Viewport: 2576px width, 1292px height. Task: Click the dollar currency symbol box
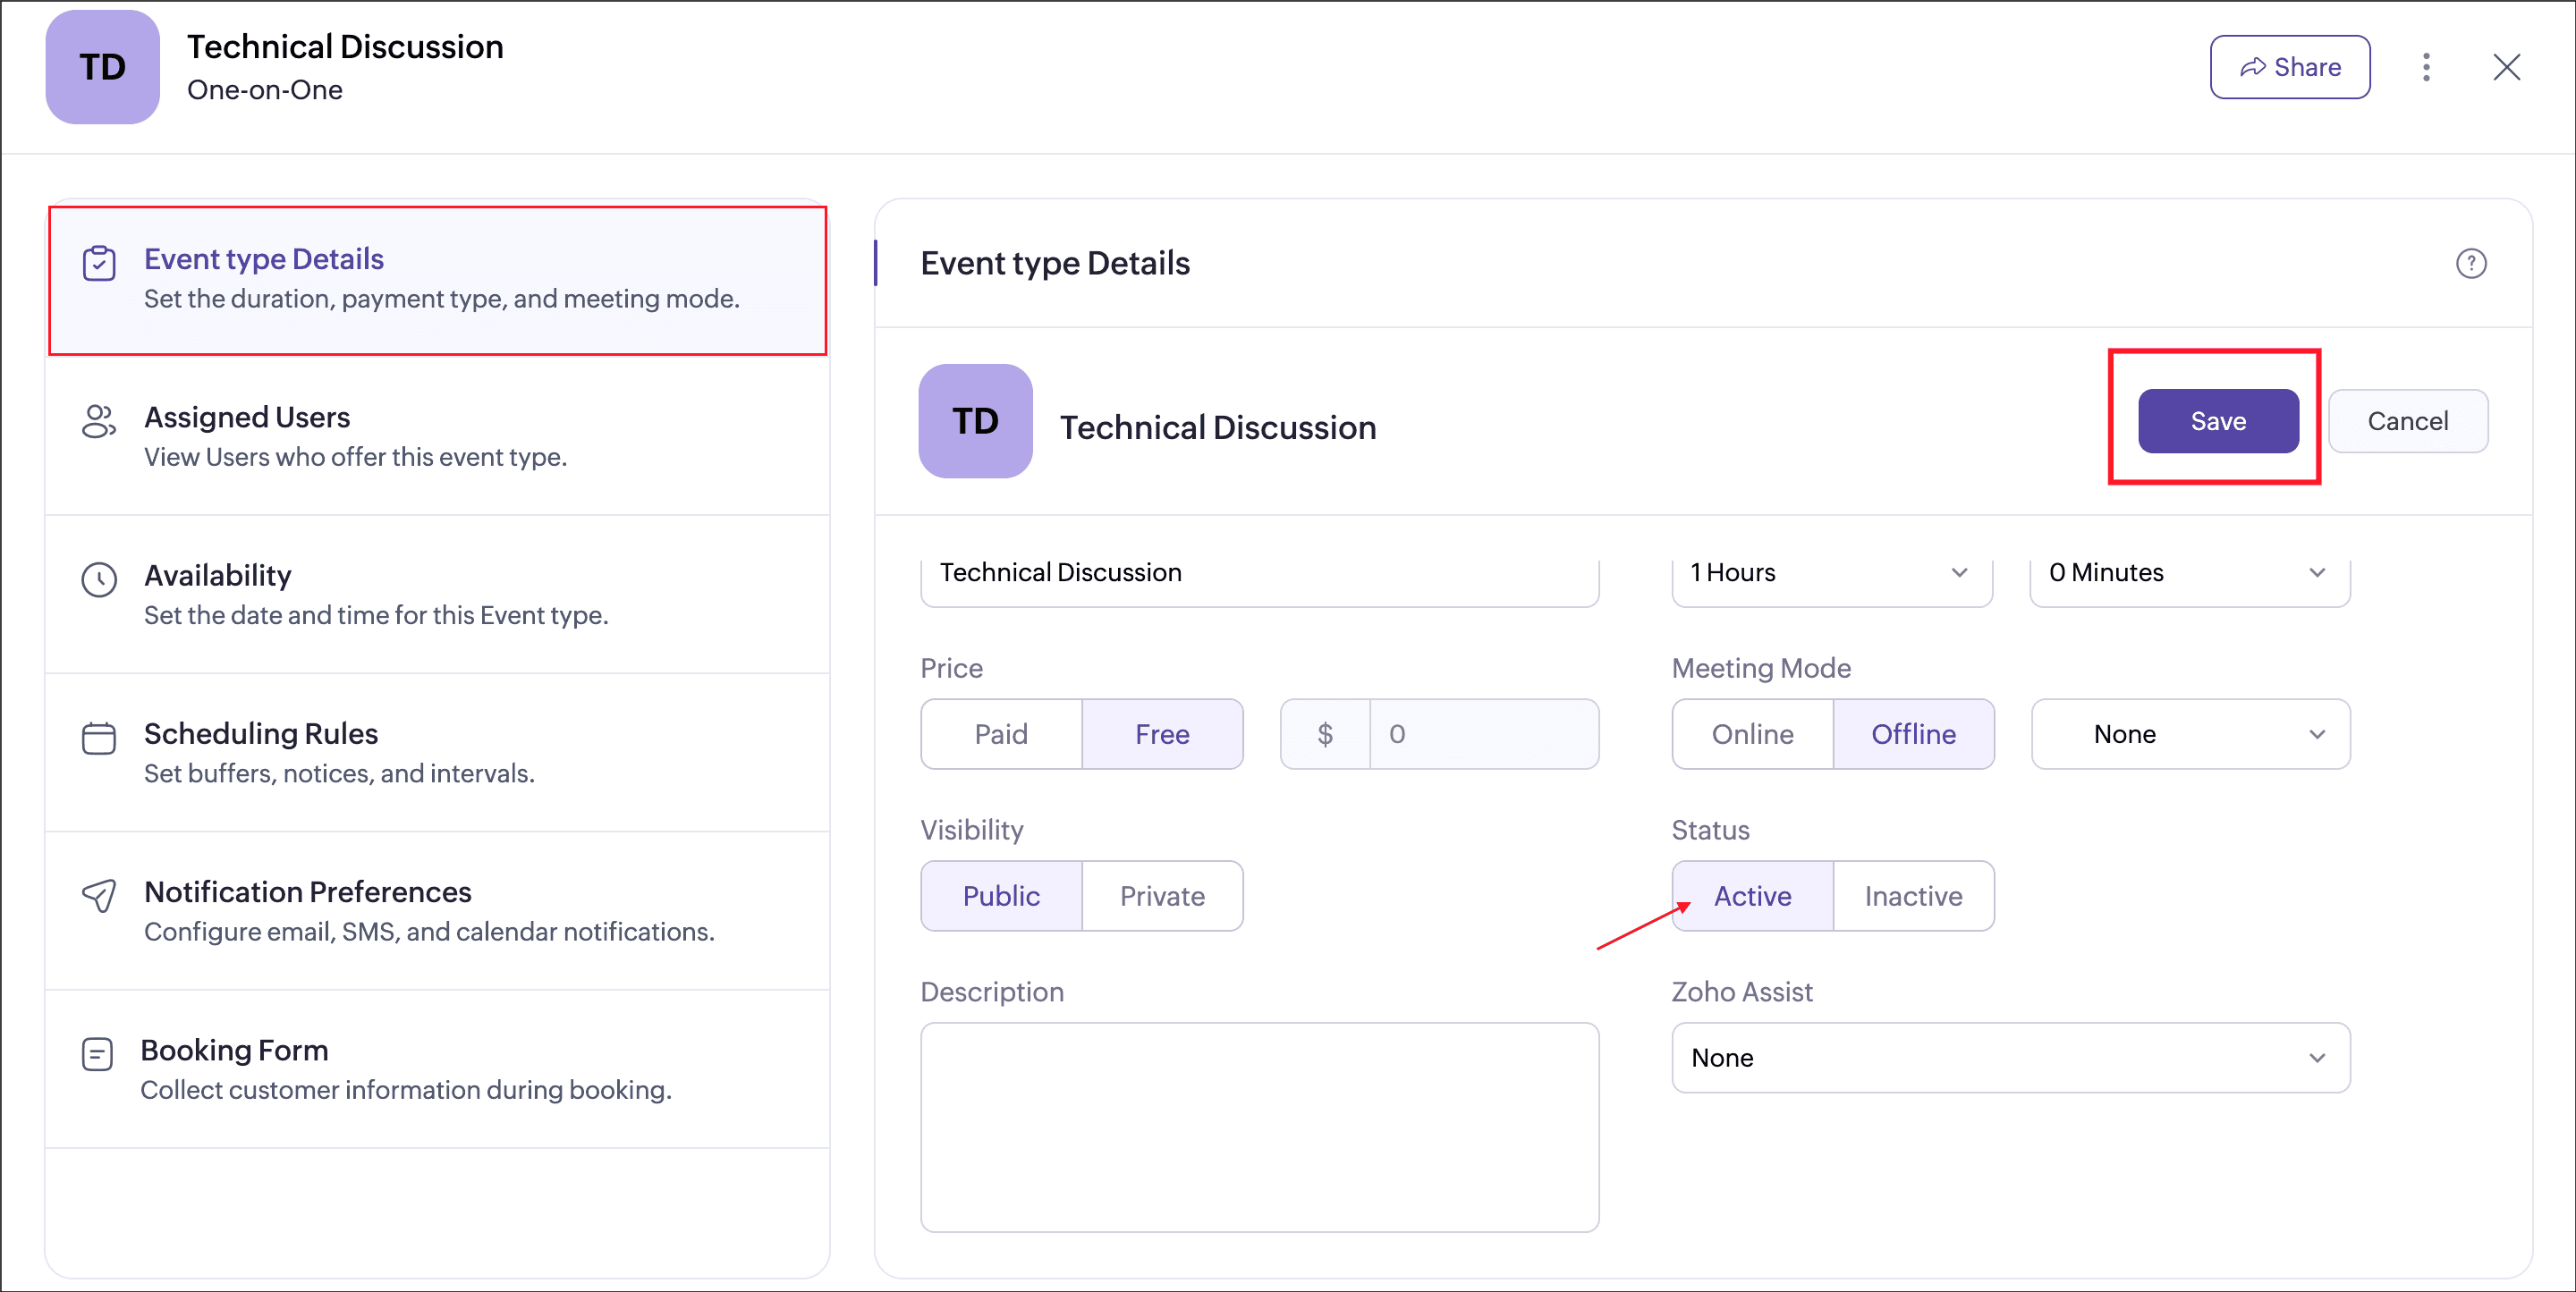[x=1324, y=734]
